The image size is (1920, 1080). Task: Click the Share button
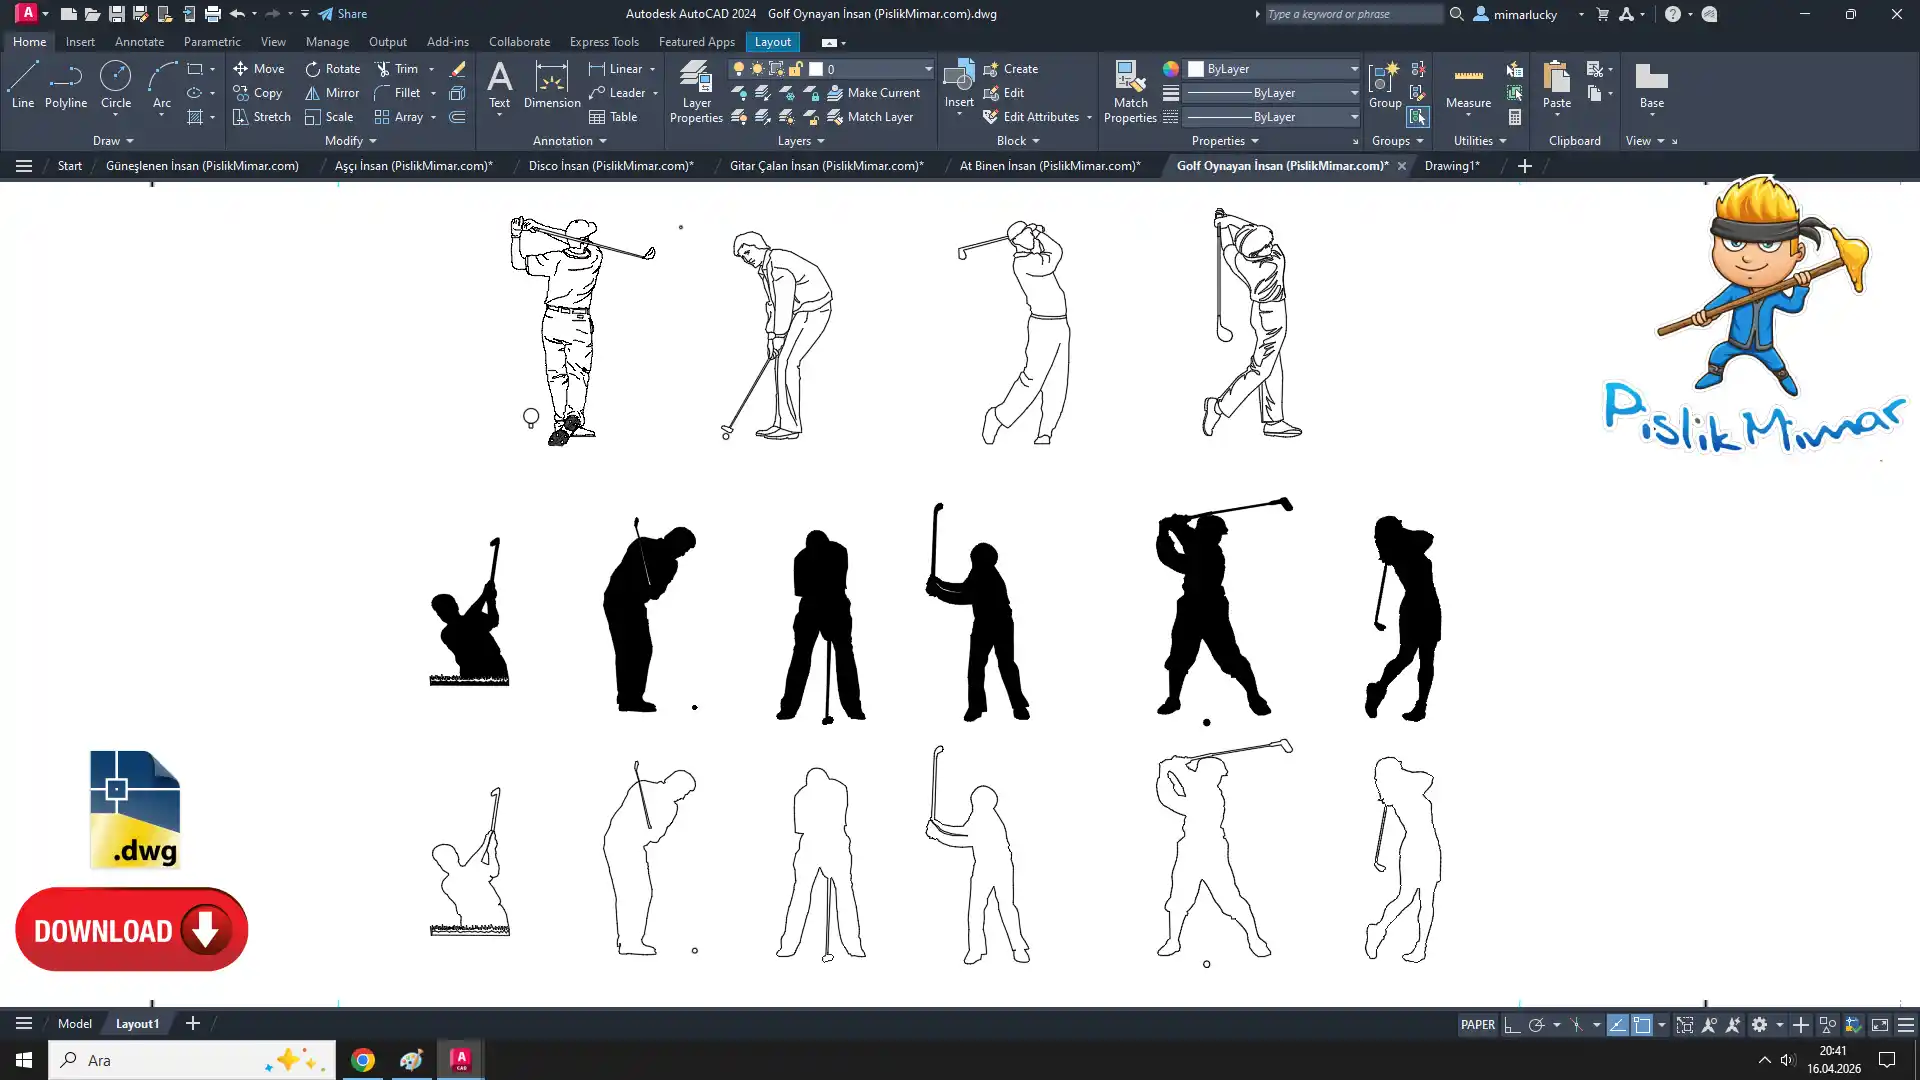pyautogui.click(x=343, y=14)
